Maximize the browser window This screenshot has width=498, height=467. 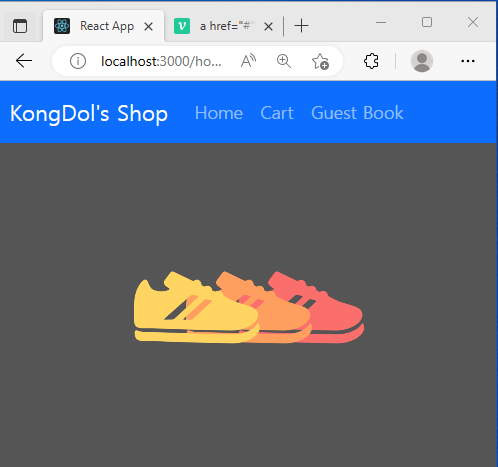427,23
